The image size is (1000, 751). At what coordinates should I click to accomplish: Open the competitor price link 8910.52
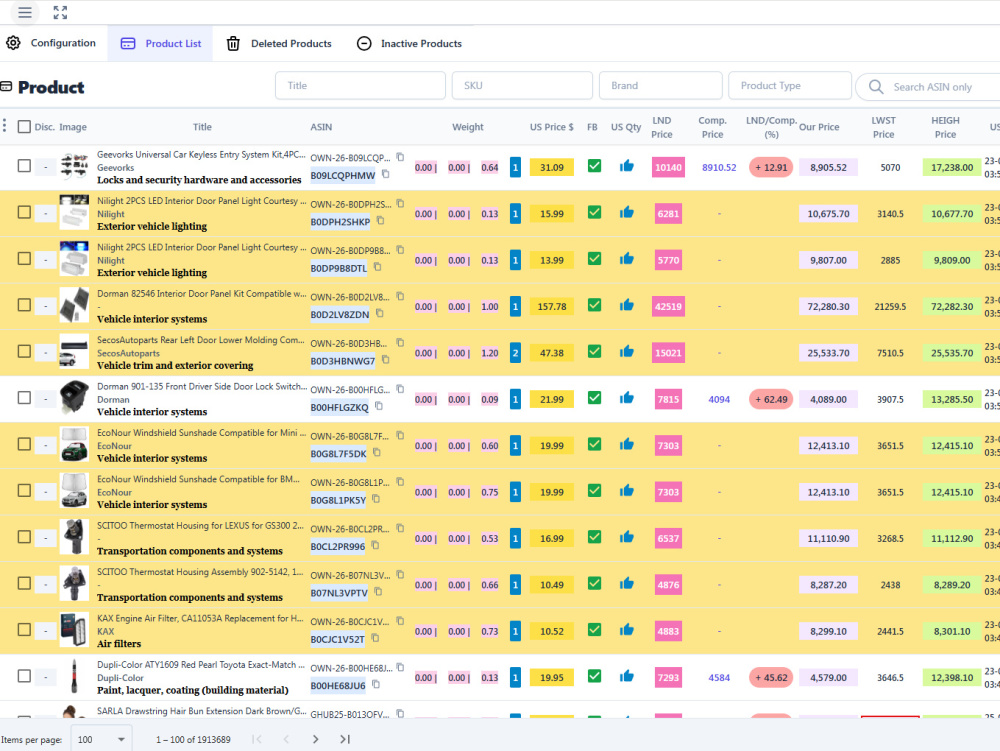719,168
